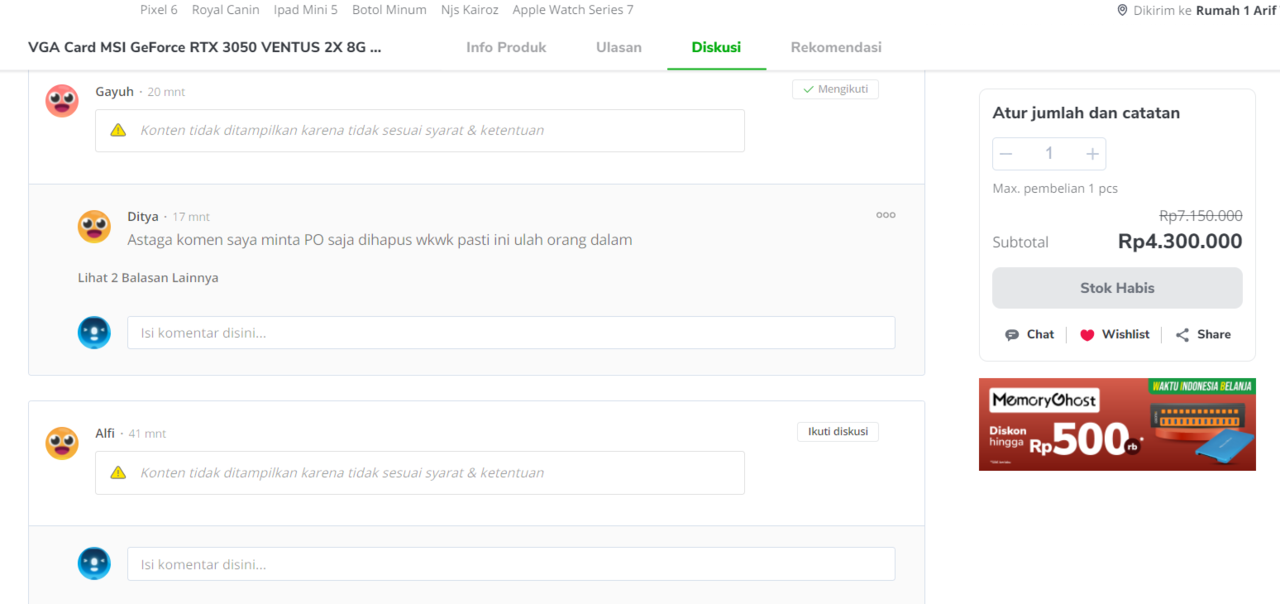Click Alfi's avatar icon

click(x=62, y=443)
